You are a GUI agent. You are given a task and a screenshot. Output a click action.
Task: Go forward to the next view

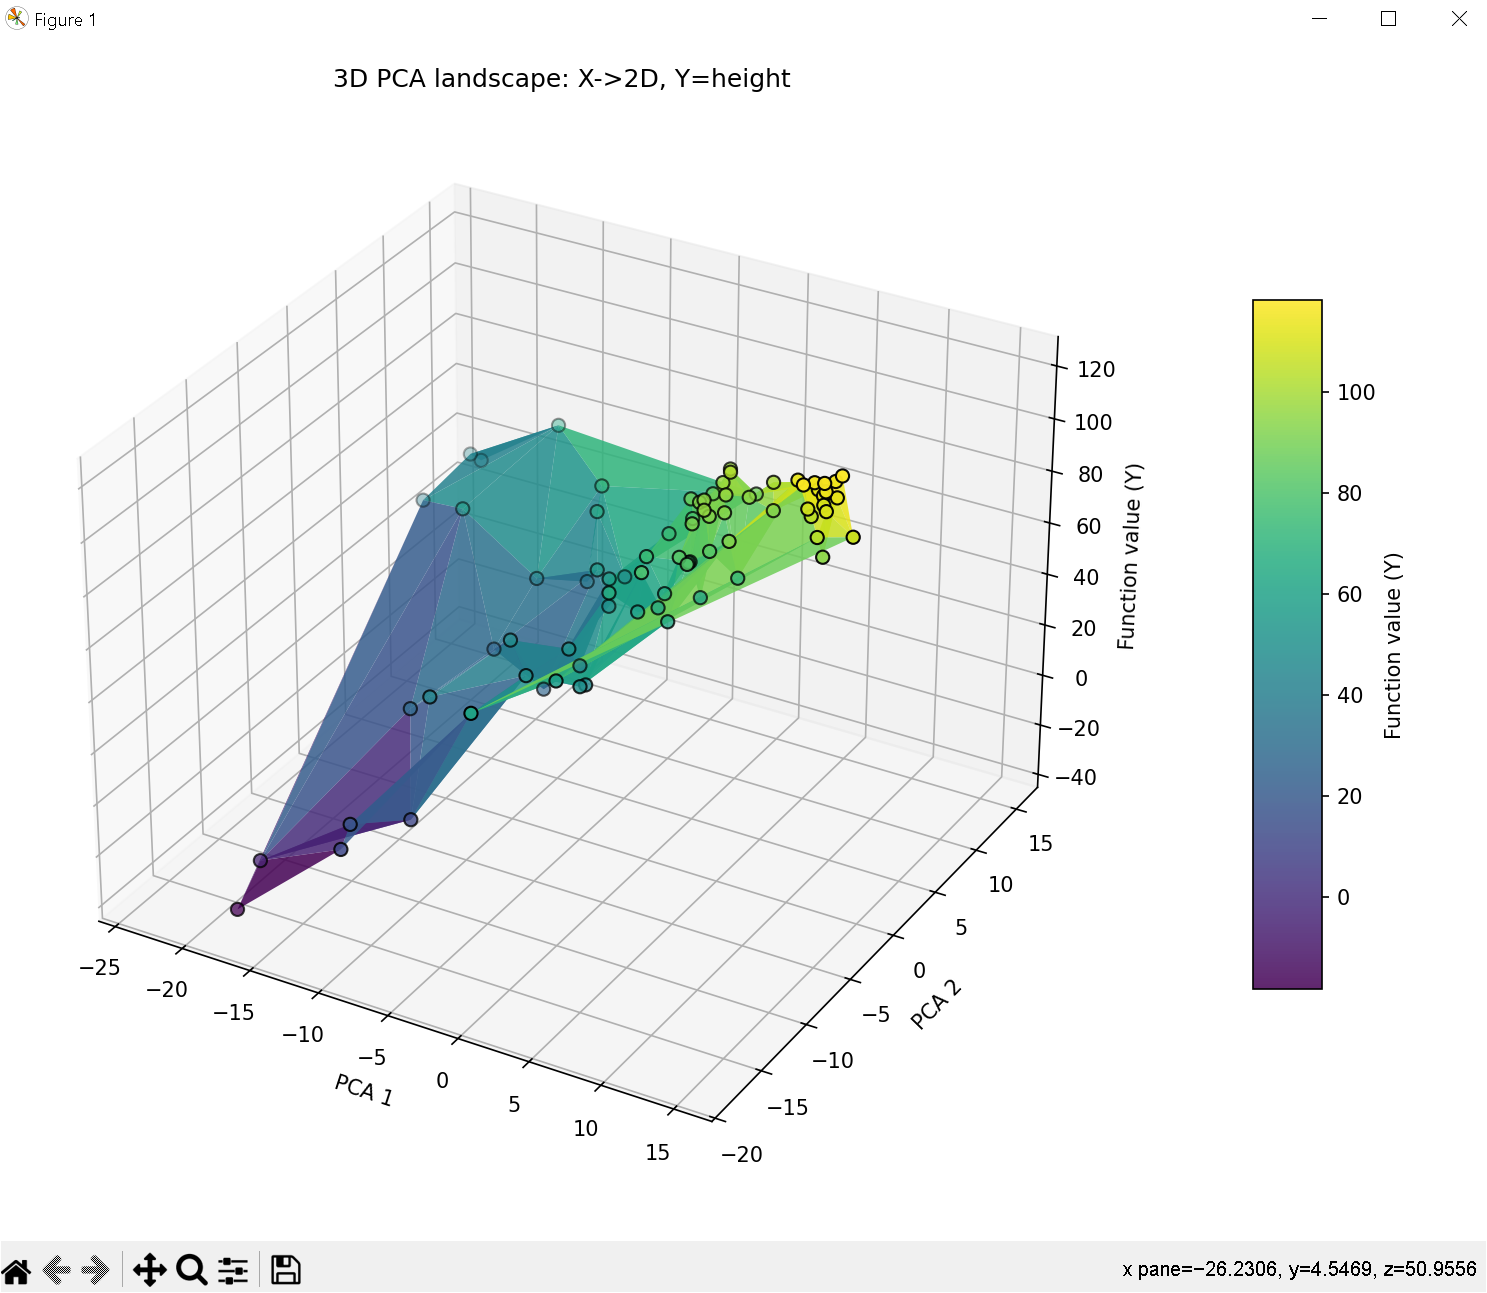click(96, 1270)
